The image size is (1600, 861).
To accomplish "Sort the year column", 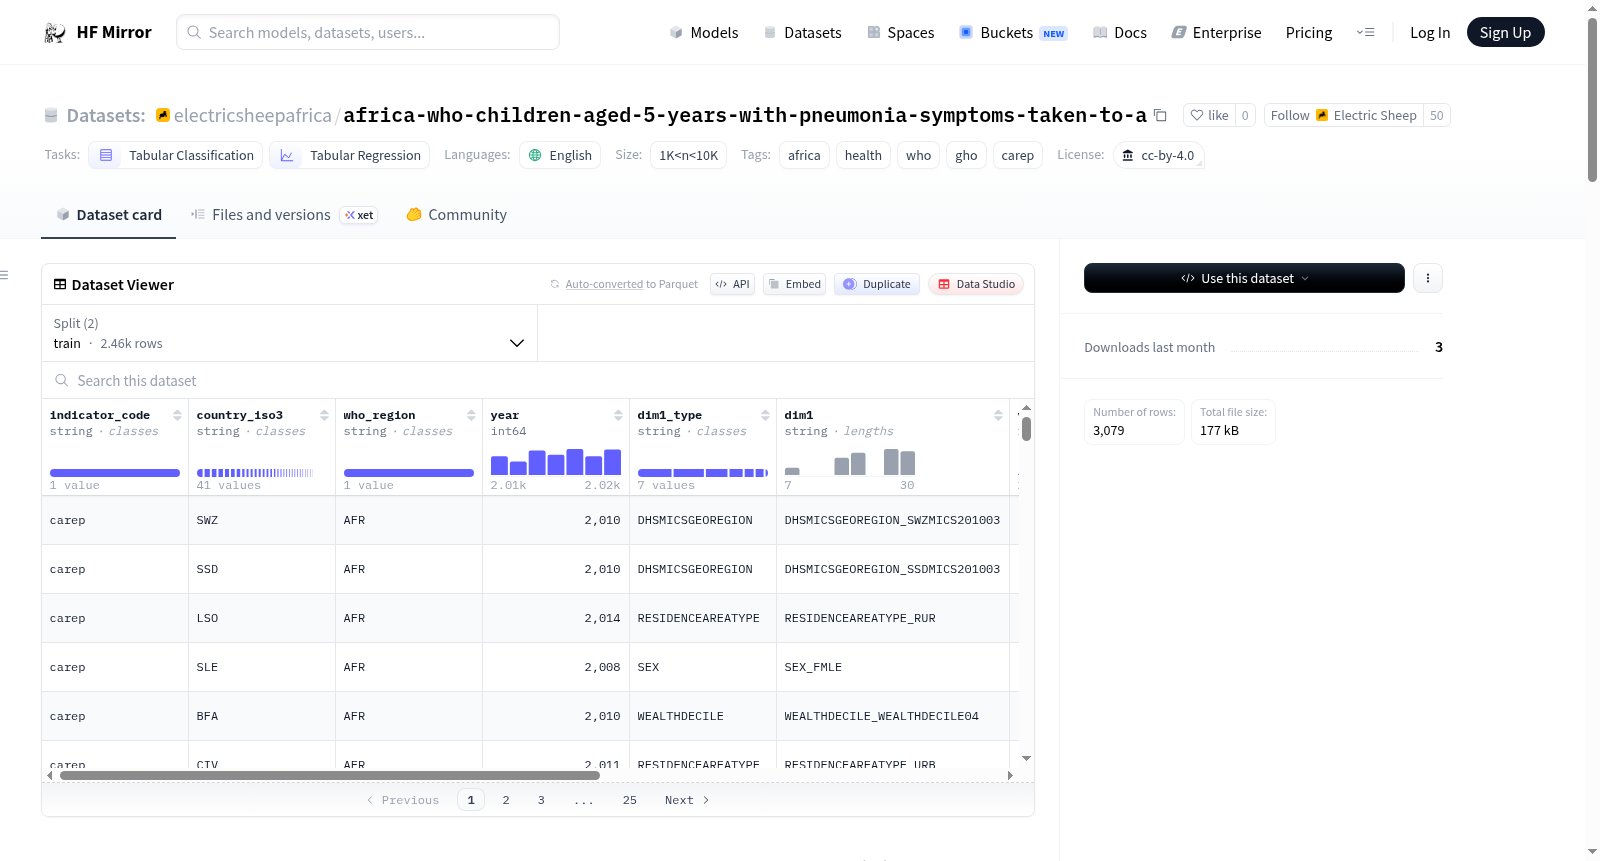I will click(618, 415).
